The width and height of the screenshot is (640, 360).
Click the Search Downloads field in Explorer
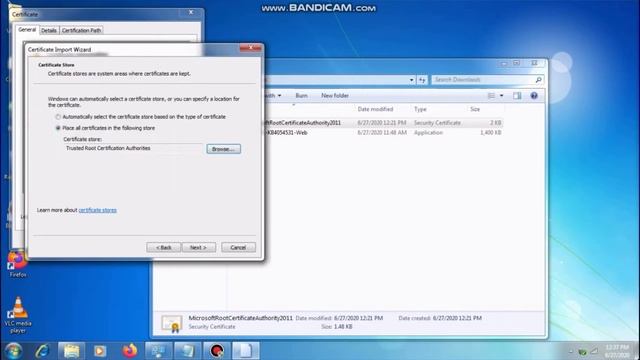click(483, 80)
